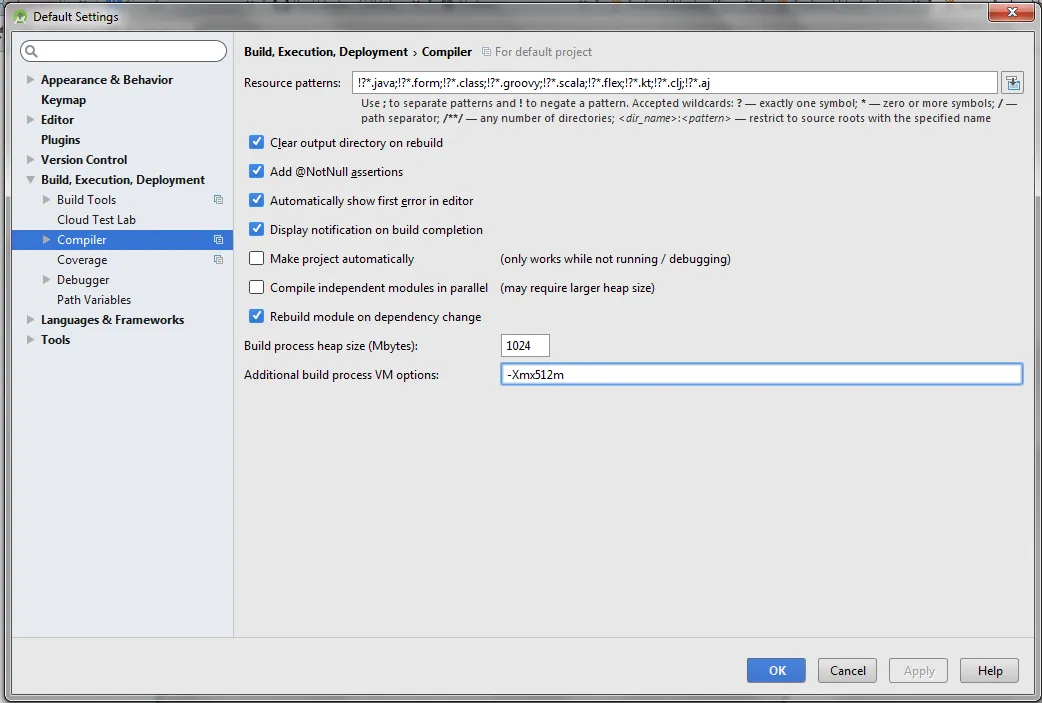Click the Apply button
Screen dimensions: 1042x703
918,670
